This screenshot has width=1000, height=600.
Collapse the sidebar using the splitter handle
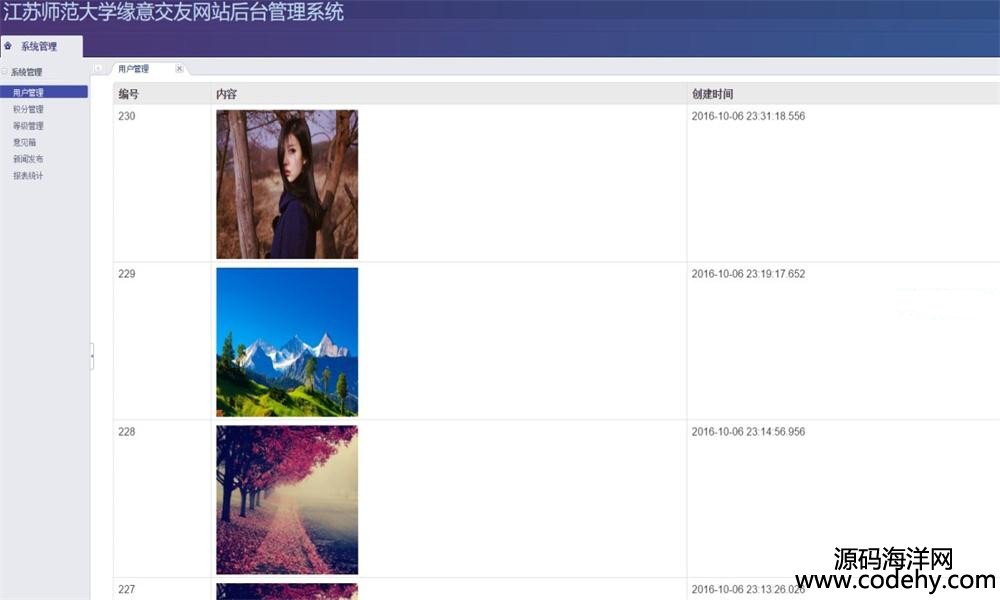click(x=92, y=356)
